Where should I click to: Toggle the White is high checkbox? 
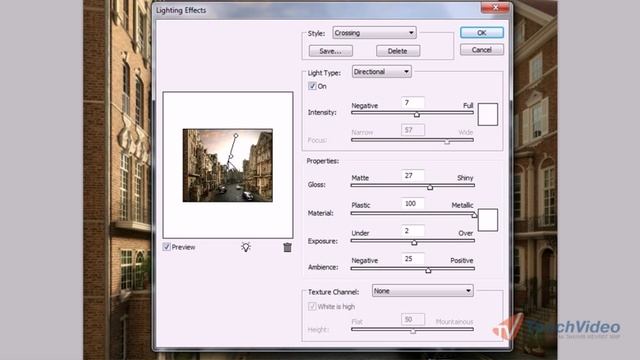click(312, 307)
